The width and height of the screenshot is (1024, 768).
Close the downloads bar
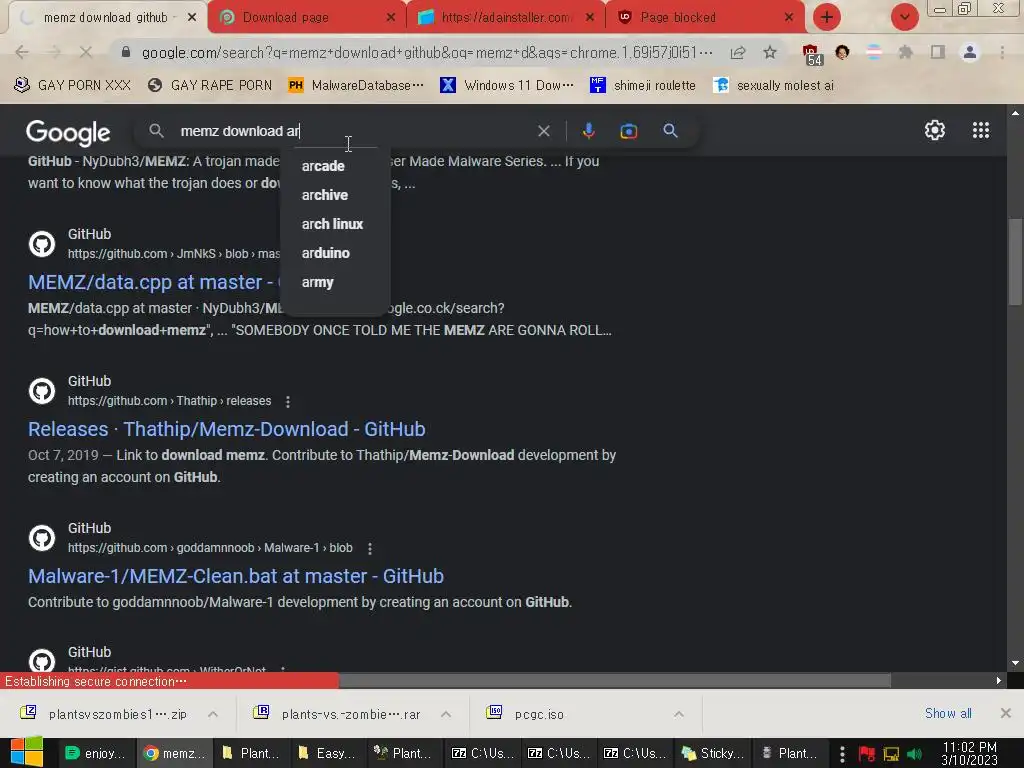point(1006,713)
